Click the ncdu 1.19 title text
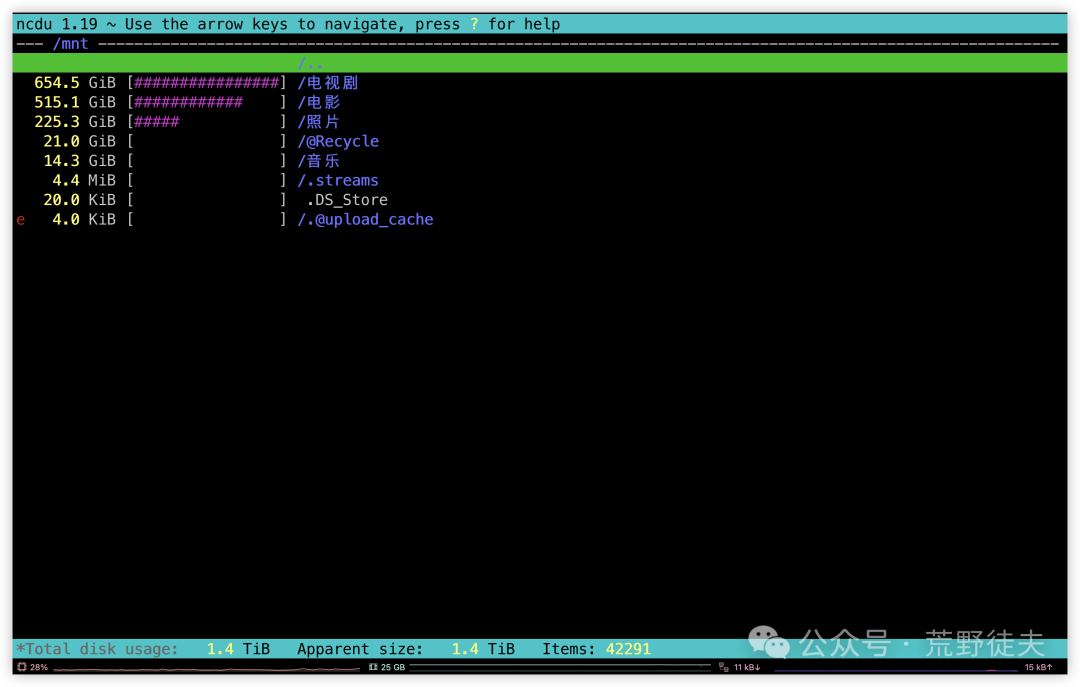The width and height of the screenshot is (1080, 687). (x=57, y=24)
